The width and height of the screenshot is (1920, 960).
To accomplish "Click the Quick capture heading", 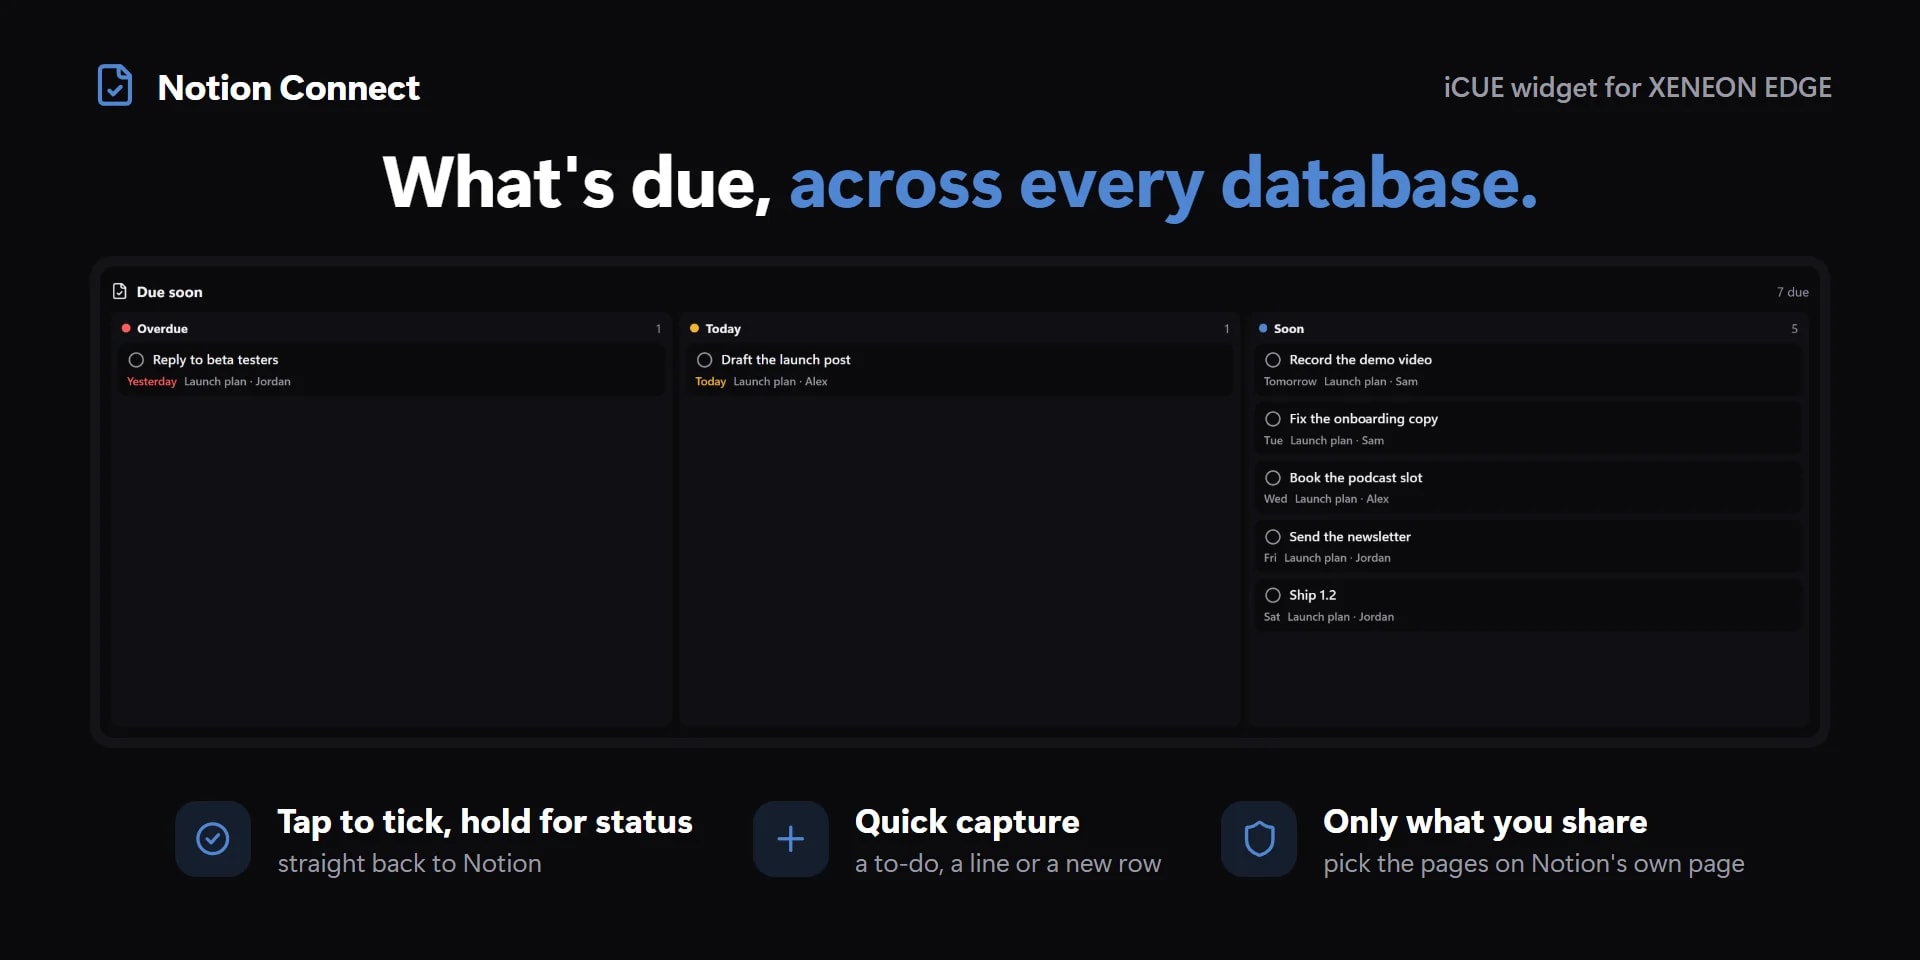I will click(x=967, y=822).
